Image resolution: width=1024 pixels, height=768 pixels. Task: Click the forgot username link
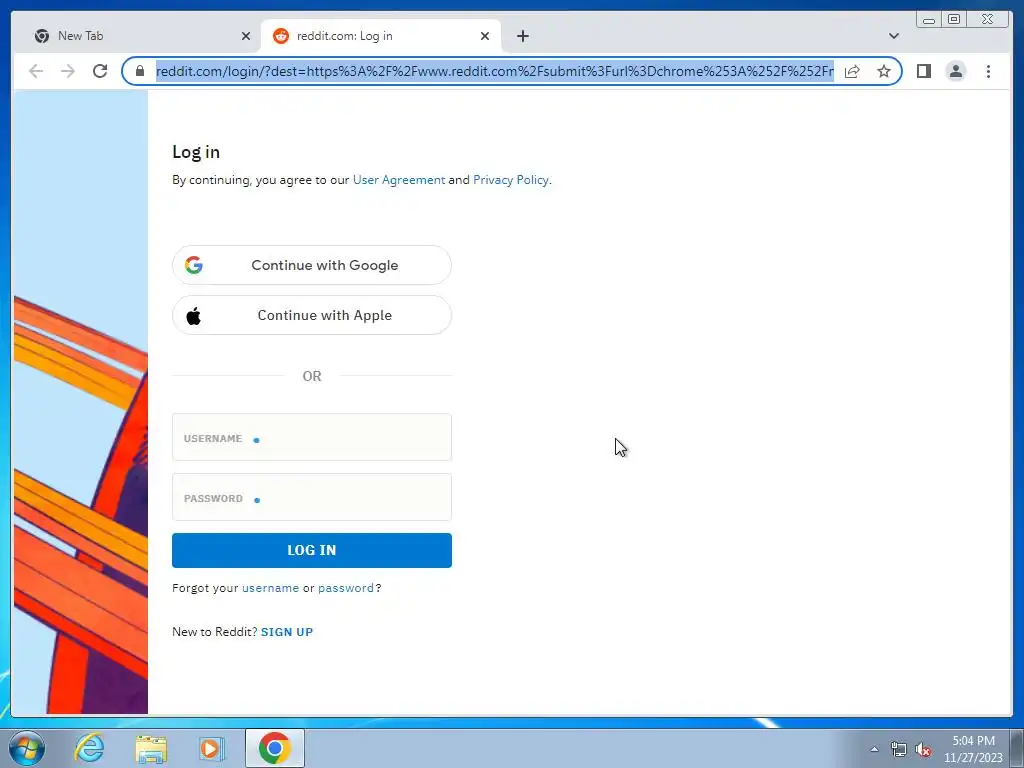point(270,588)
